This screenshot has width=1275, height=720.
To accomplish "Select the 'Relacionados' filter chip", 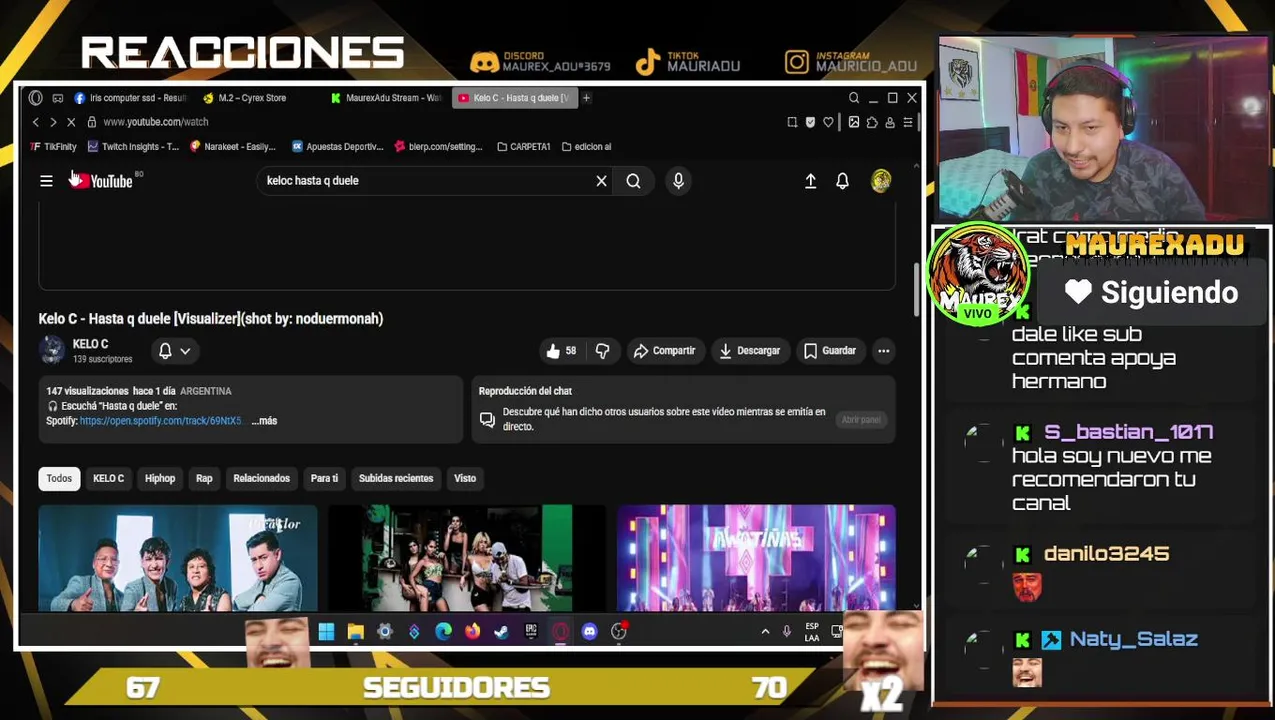I will point(261,478).
